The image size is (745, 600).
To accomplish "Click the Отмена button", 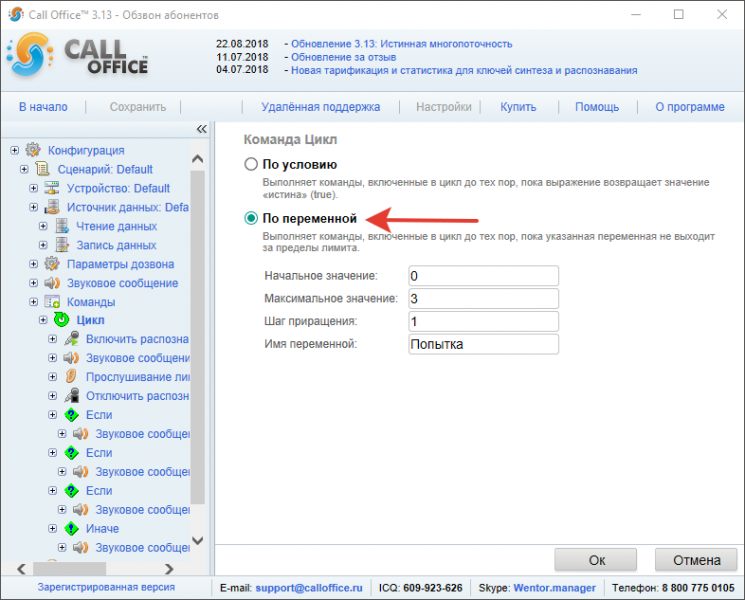I will (x=696, y=560).
